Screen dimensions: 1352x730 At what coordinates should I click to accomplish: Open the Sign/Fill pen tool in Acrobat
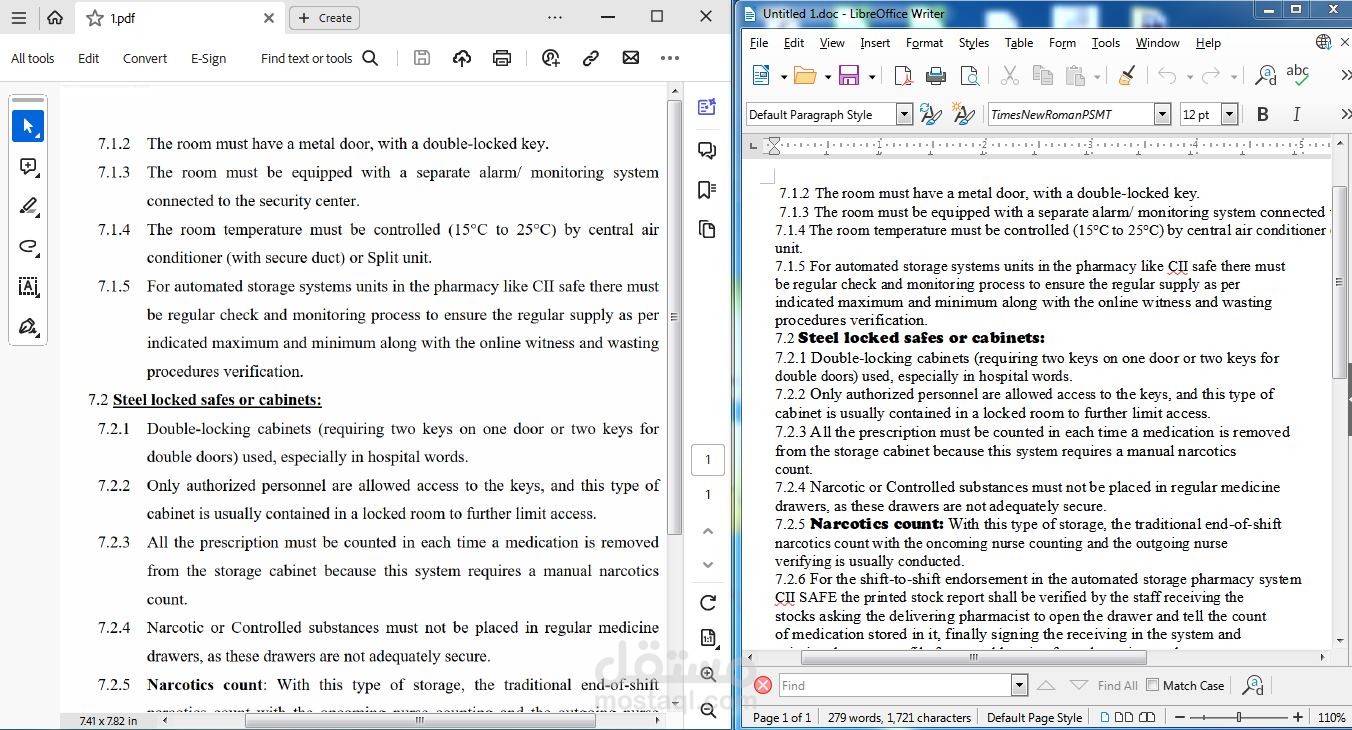[28, 327]
